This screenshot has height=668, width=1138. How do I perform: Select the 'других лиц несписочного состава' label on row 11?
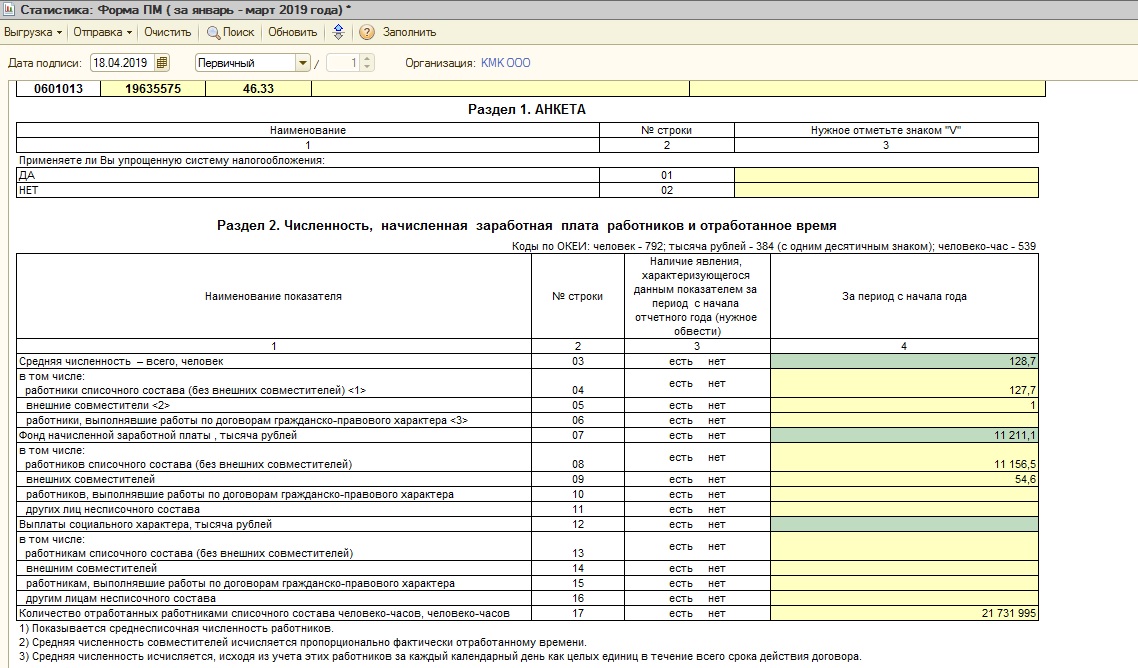[112, 510]
